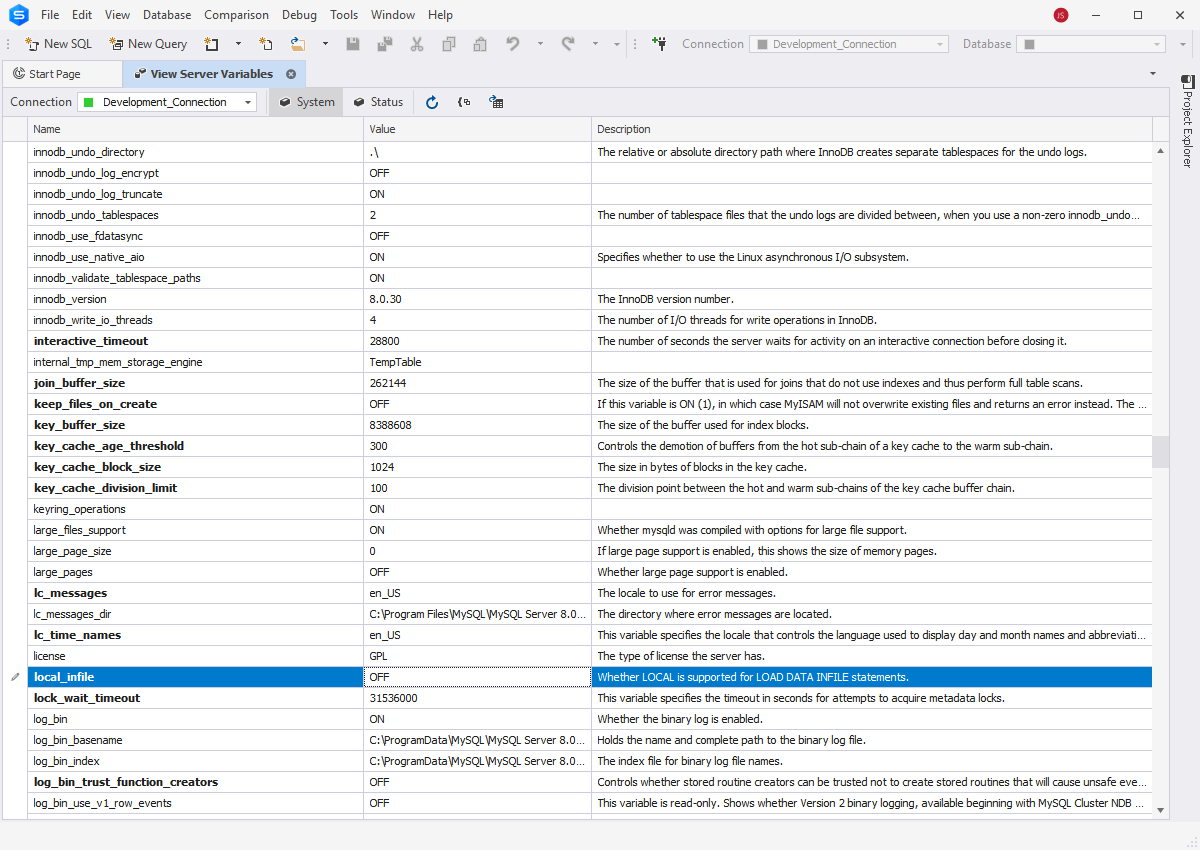The width and height of the screenshot is (1200, 850).
Task: Close the View Server Variables tab
Action: pos(291,74)
